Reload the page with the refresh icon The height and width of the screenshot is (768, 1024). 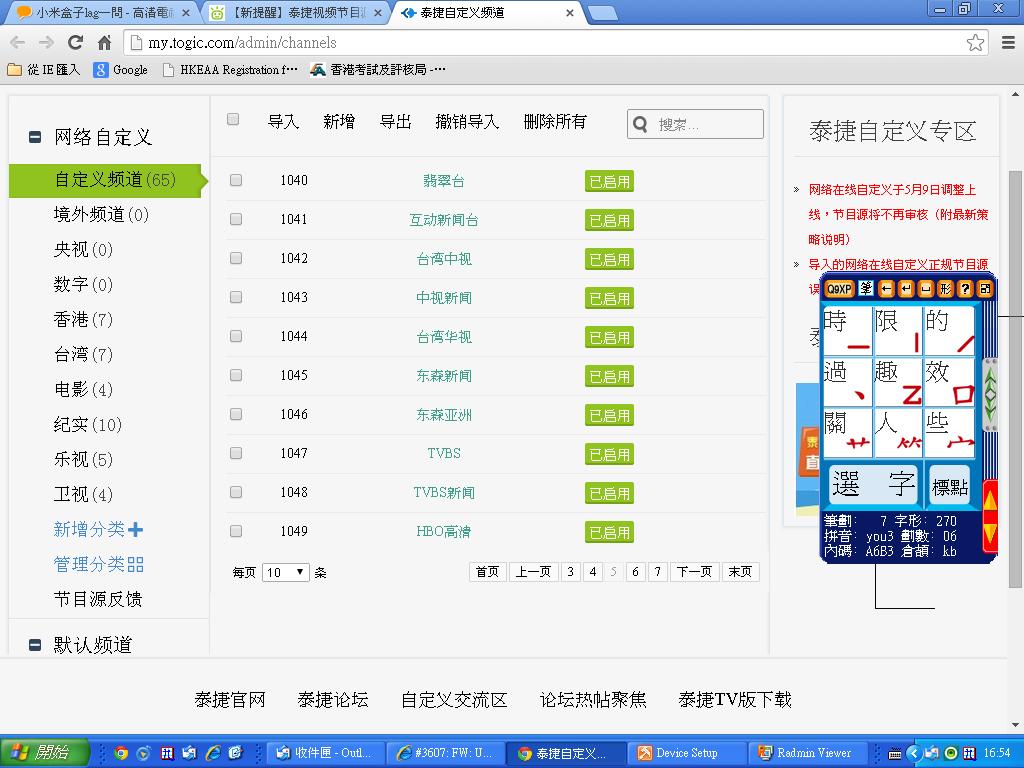76,43
